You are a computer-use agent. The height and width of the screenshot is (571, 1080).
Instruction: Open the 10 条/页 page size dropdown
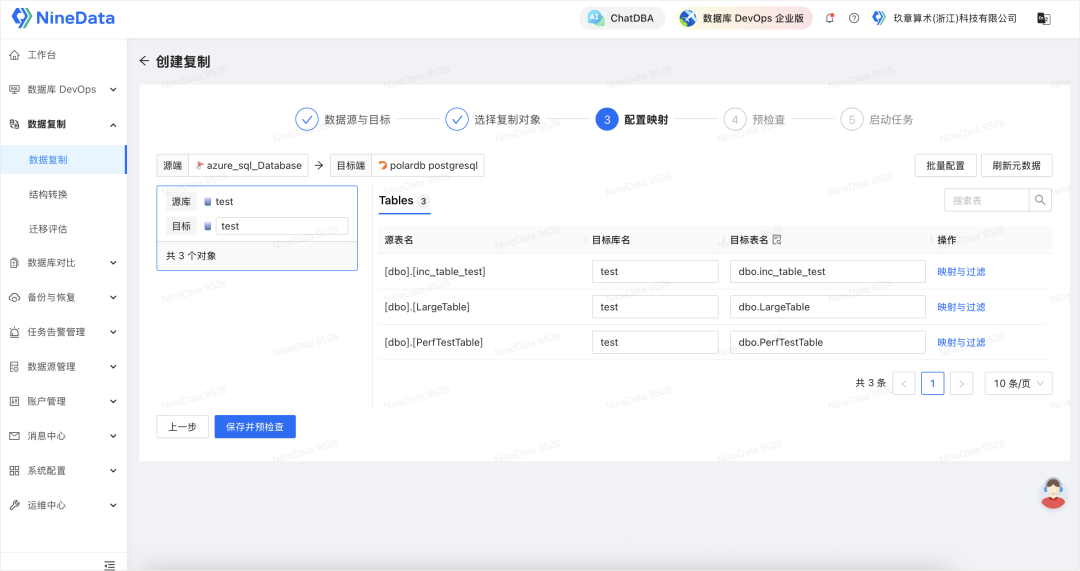pos(1018,383)
